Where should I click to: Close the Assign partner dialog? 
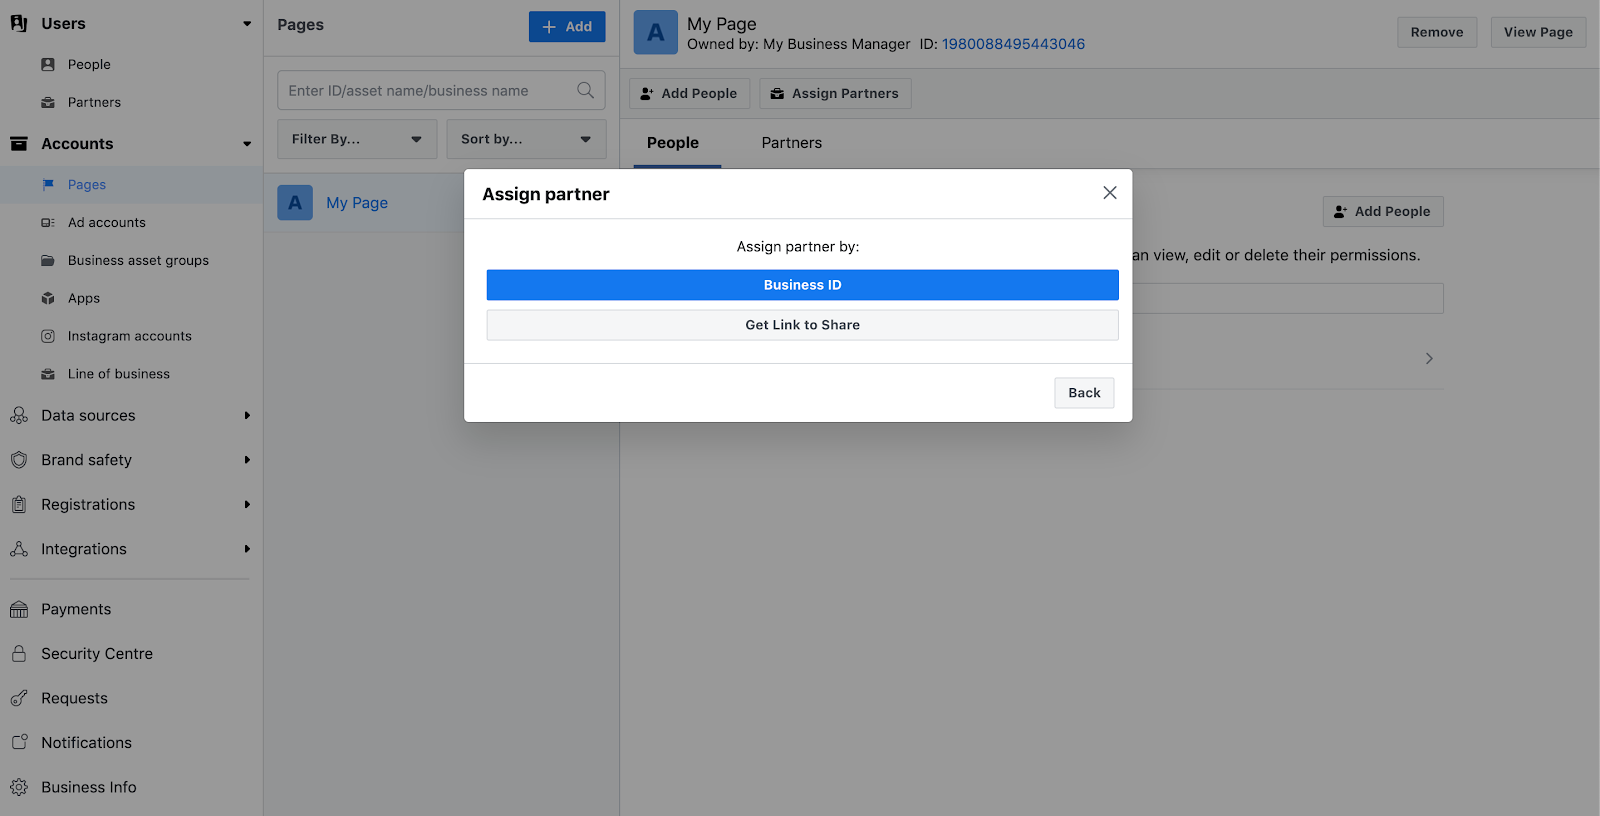click(x=1110, y=193)
